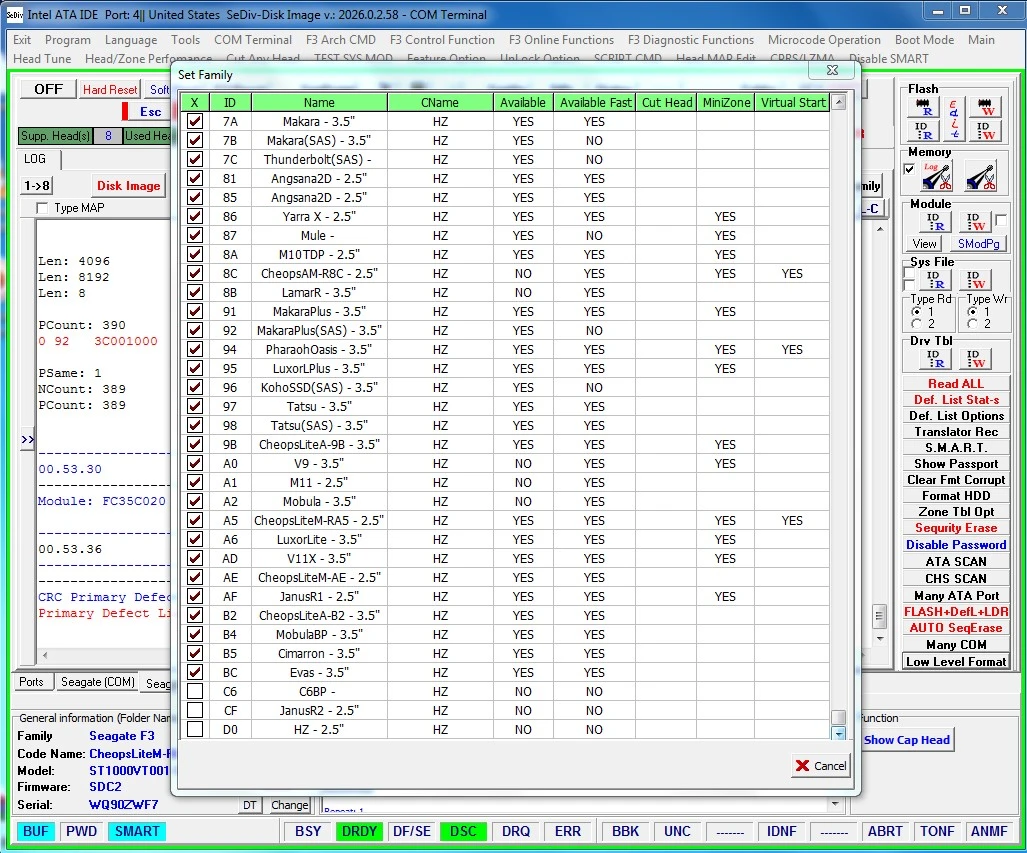The width and height of the screenshot is (1027, 853).
Task: Toggle the checkbox beside Module write icon
Action: point(1001,220)
